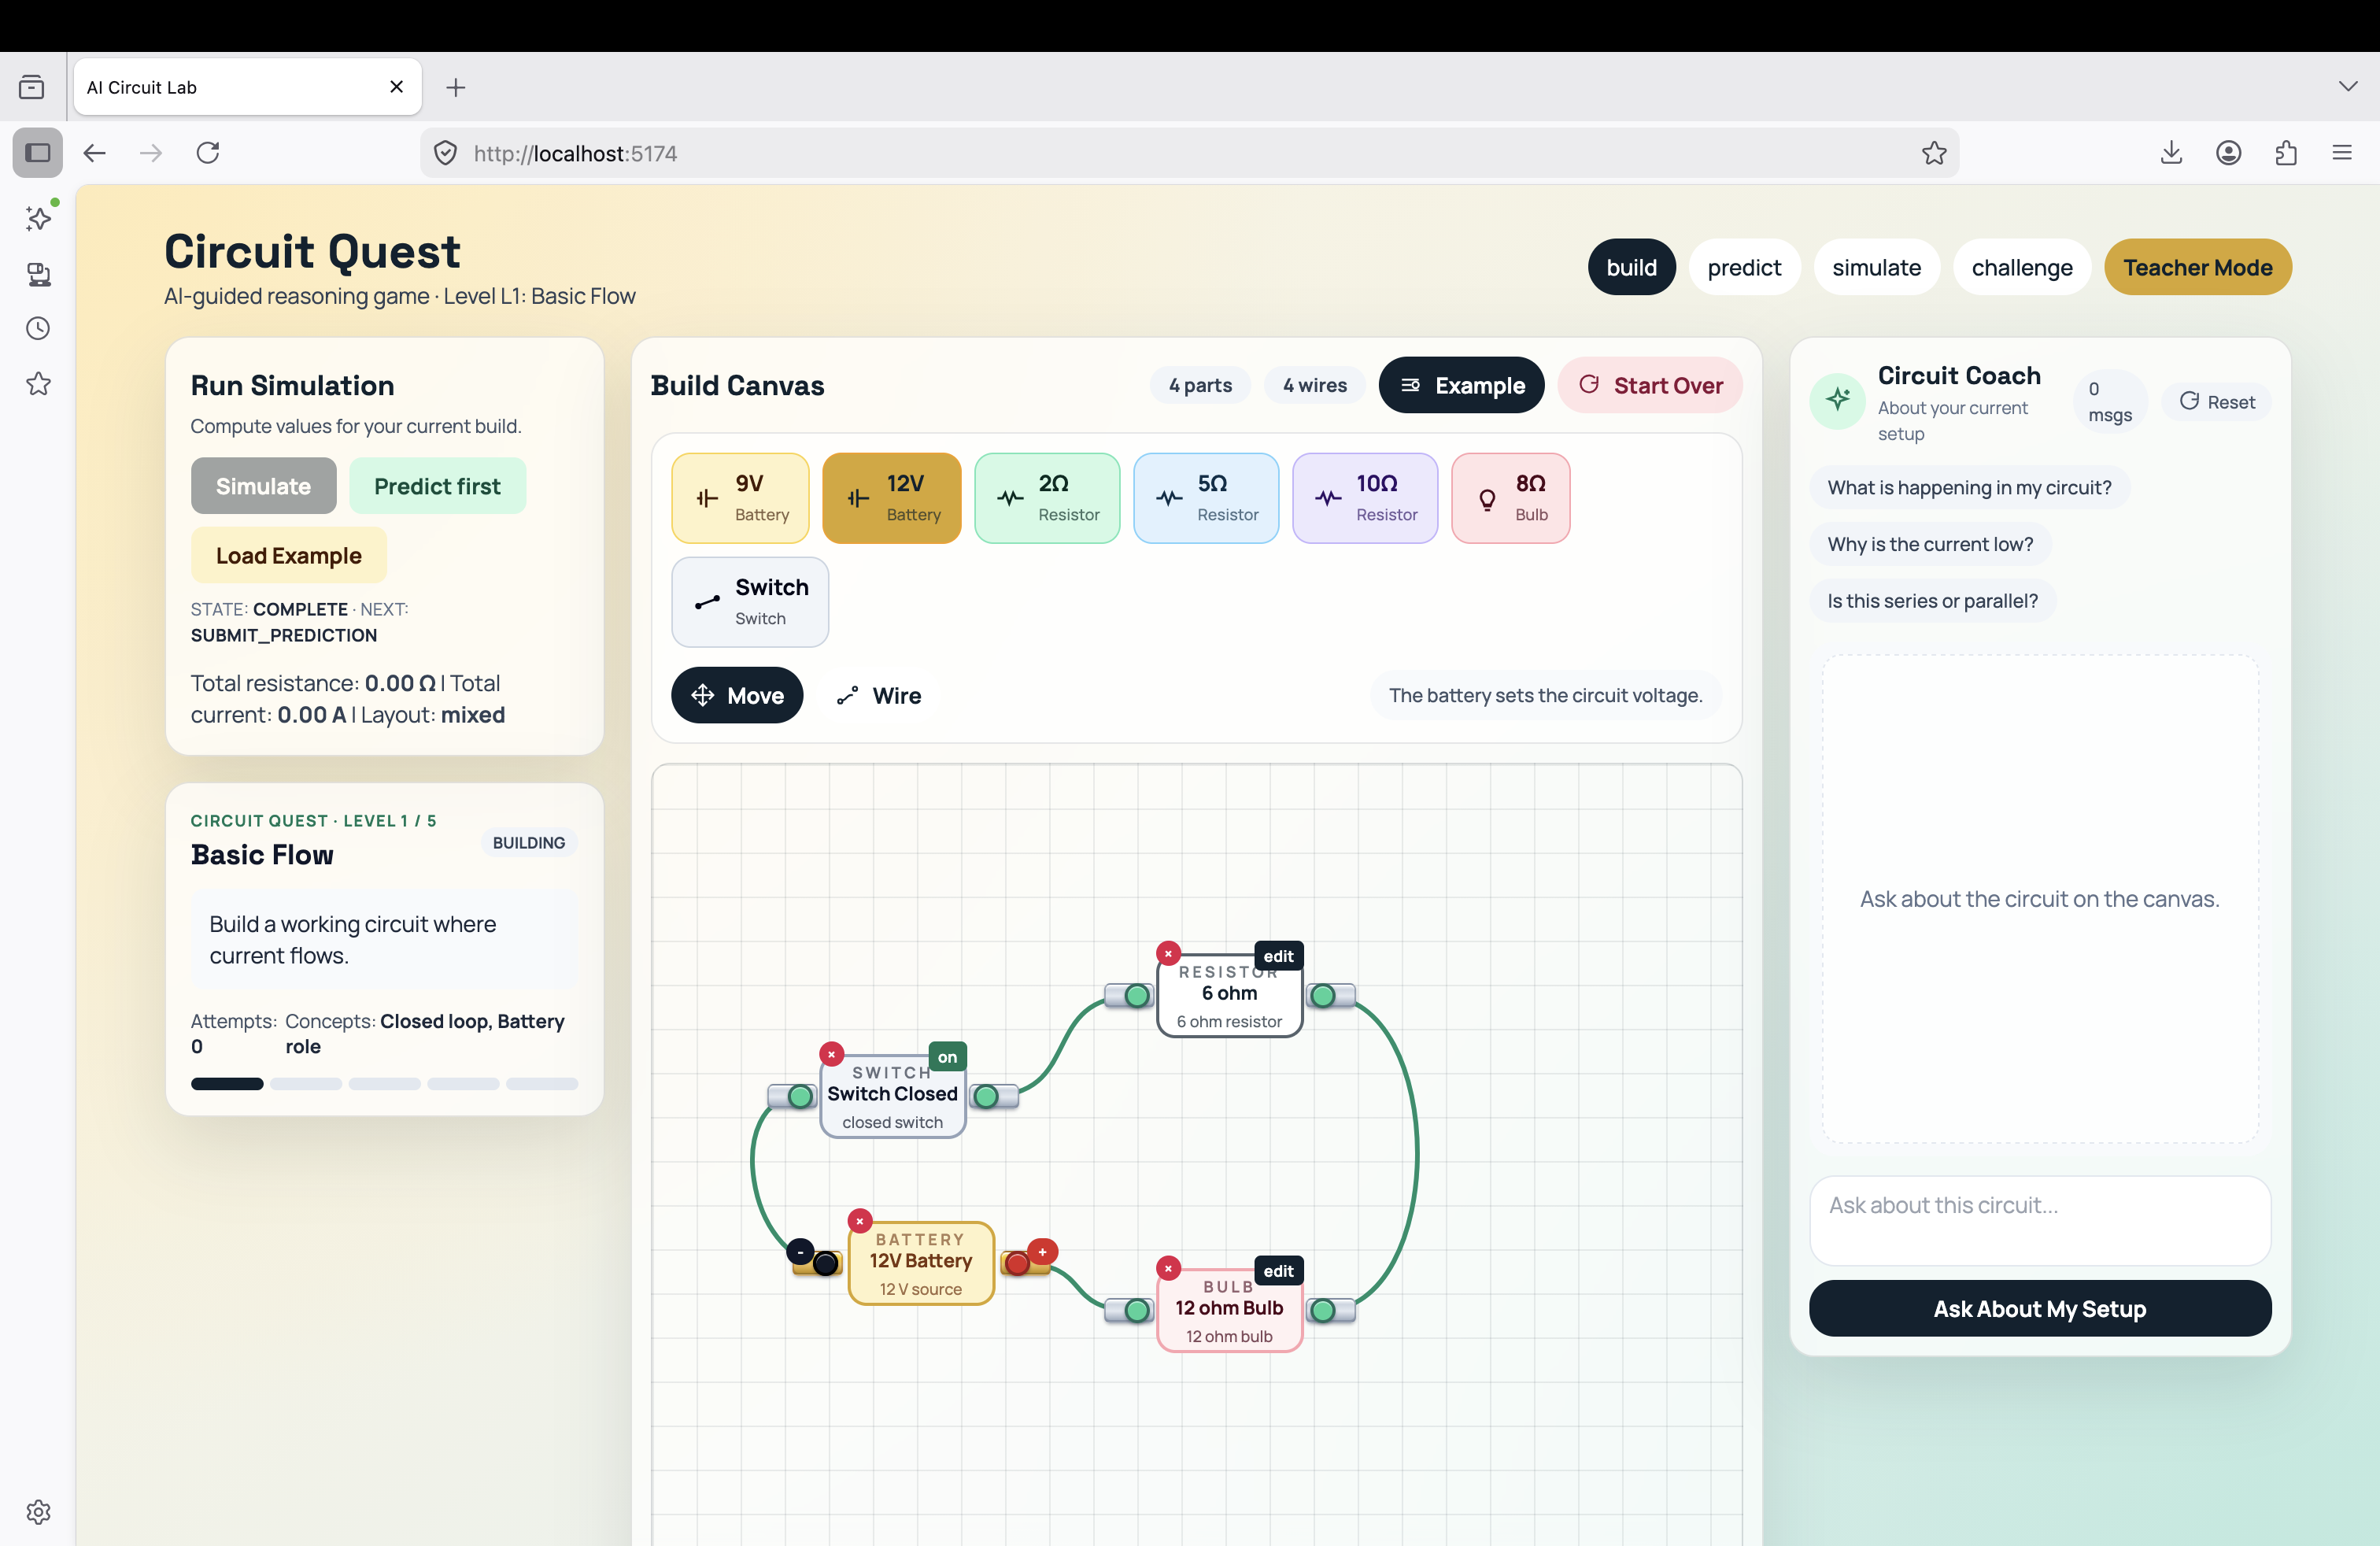2380x1546 pixels.
Task: Add an 8Ω Bulb part
Action: pyautogui.click(x=1510, y=498)
